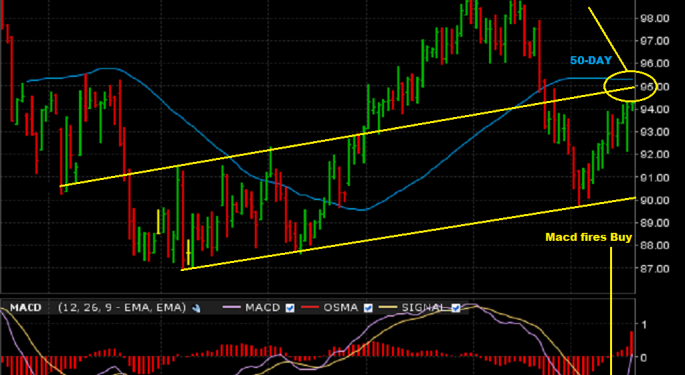This screenshot has height=375, width=685.
Task: Click the 98.00 price axis label
Action: (x=654, y=18)
